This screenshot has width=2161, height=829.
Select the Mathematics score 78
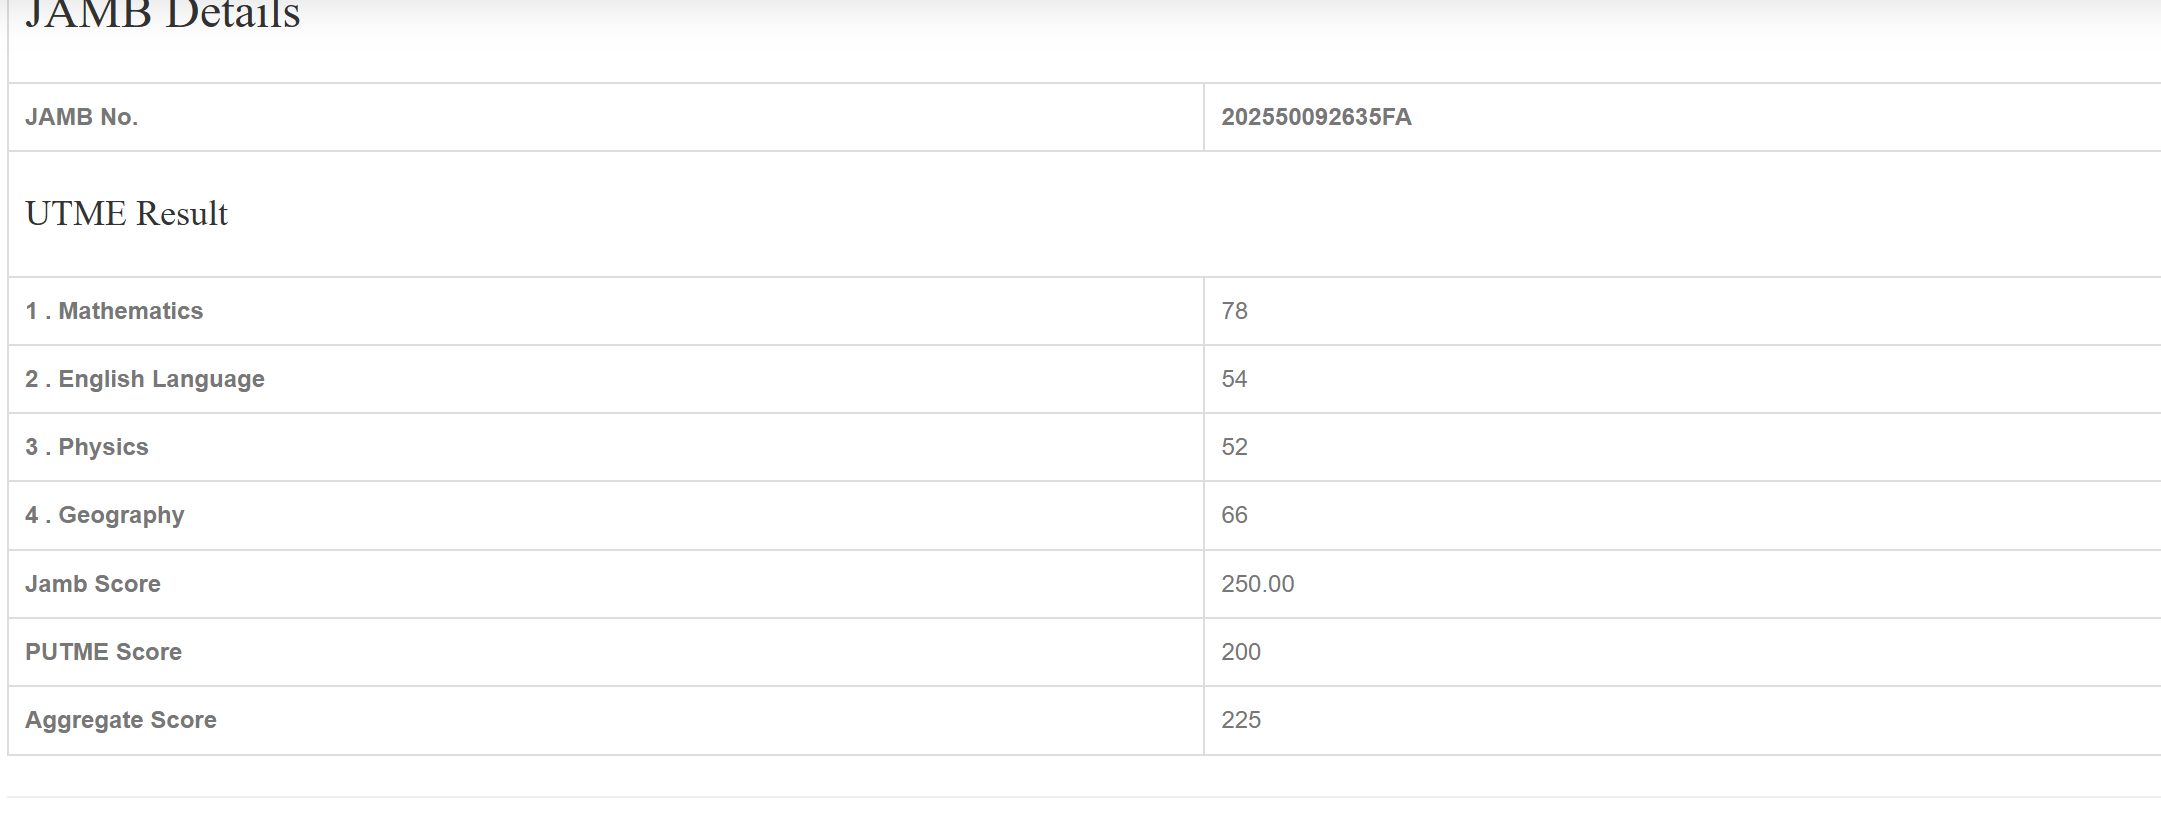click(1234, 311)
